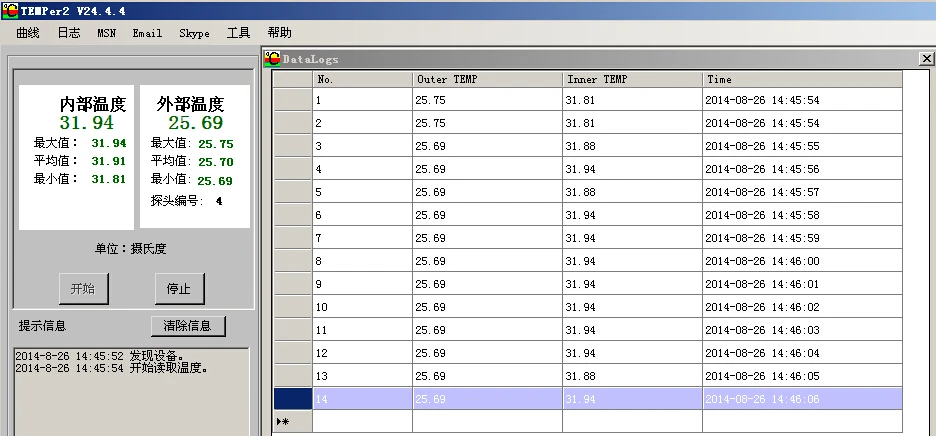
Task: Click Outer TEMP cell in row 1
Action: coord(487,100)
